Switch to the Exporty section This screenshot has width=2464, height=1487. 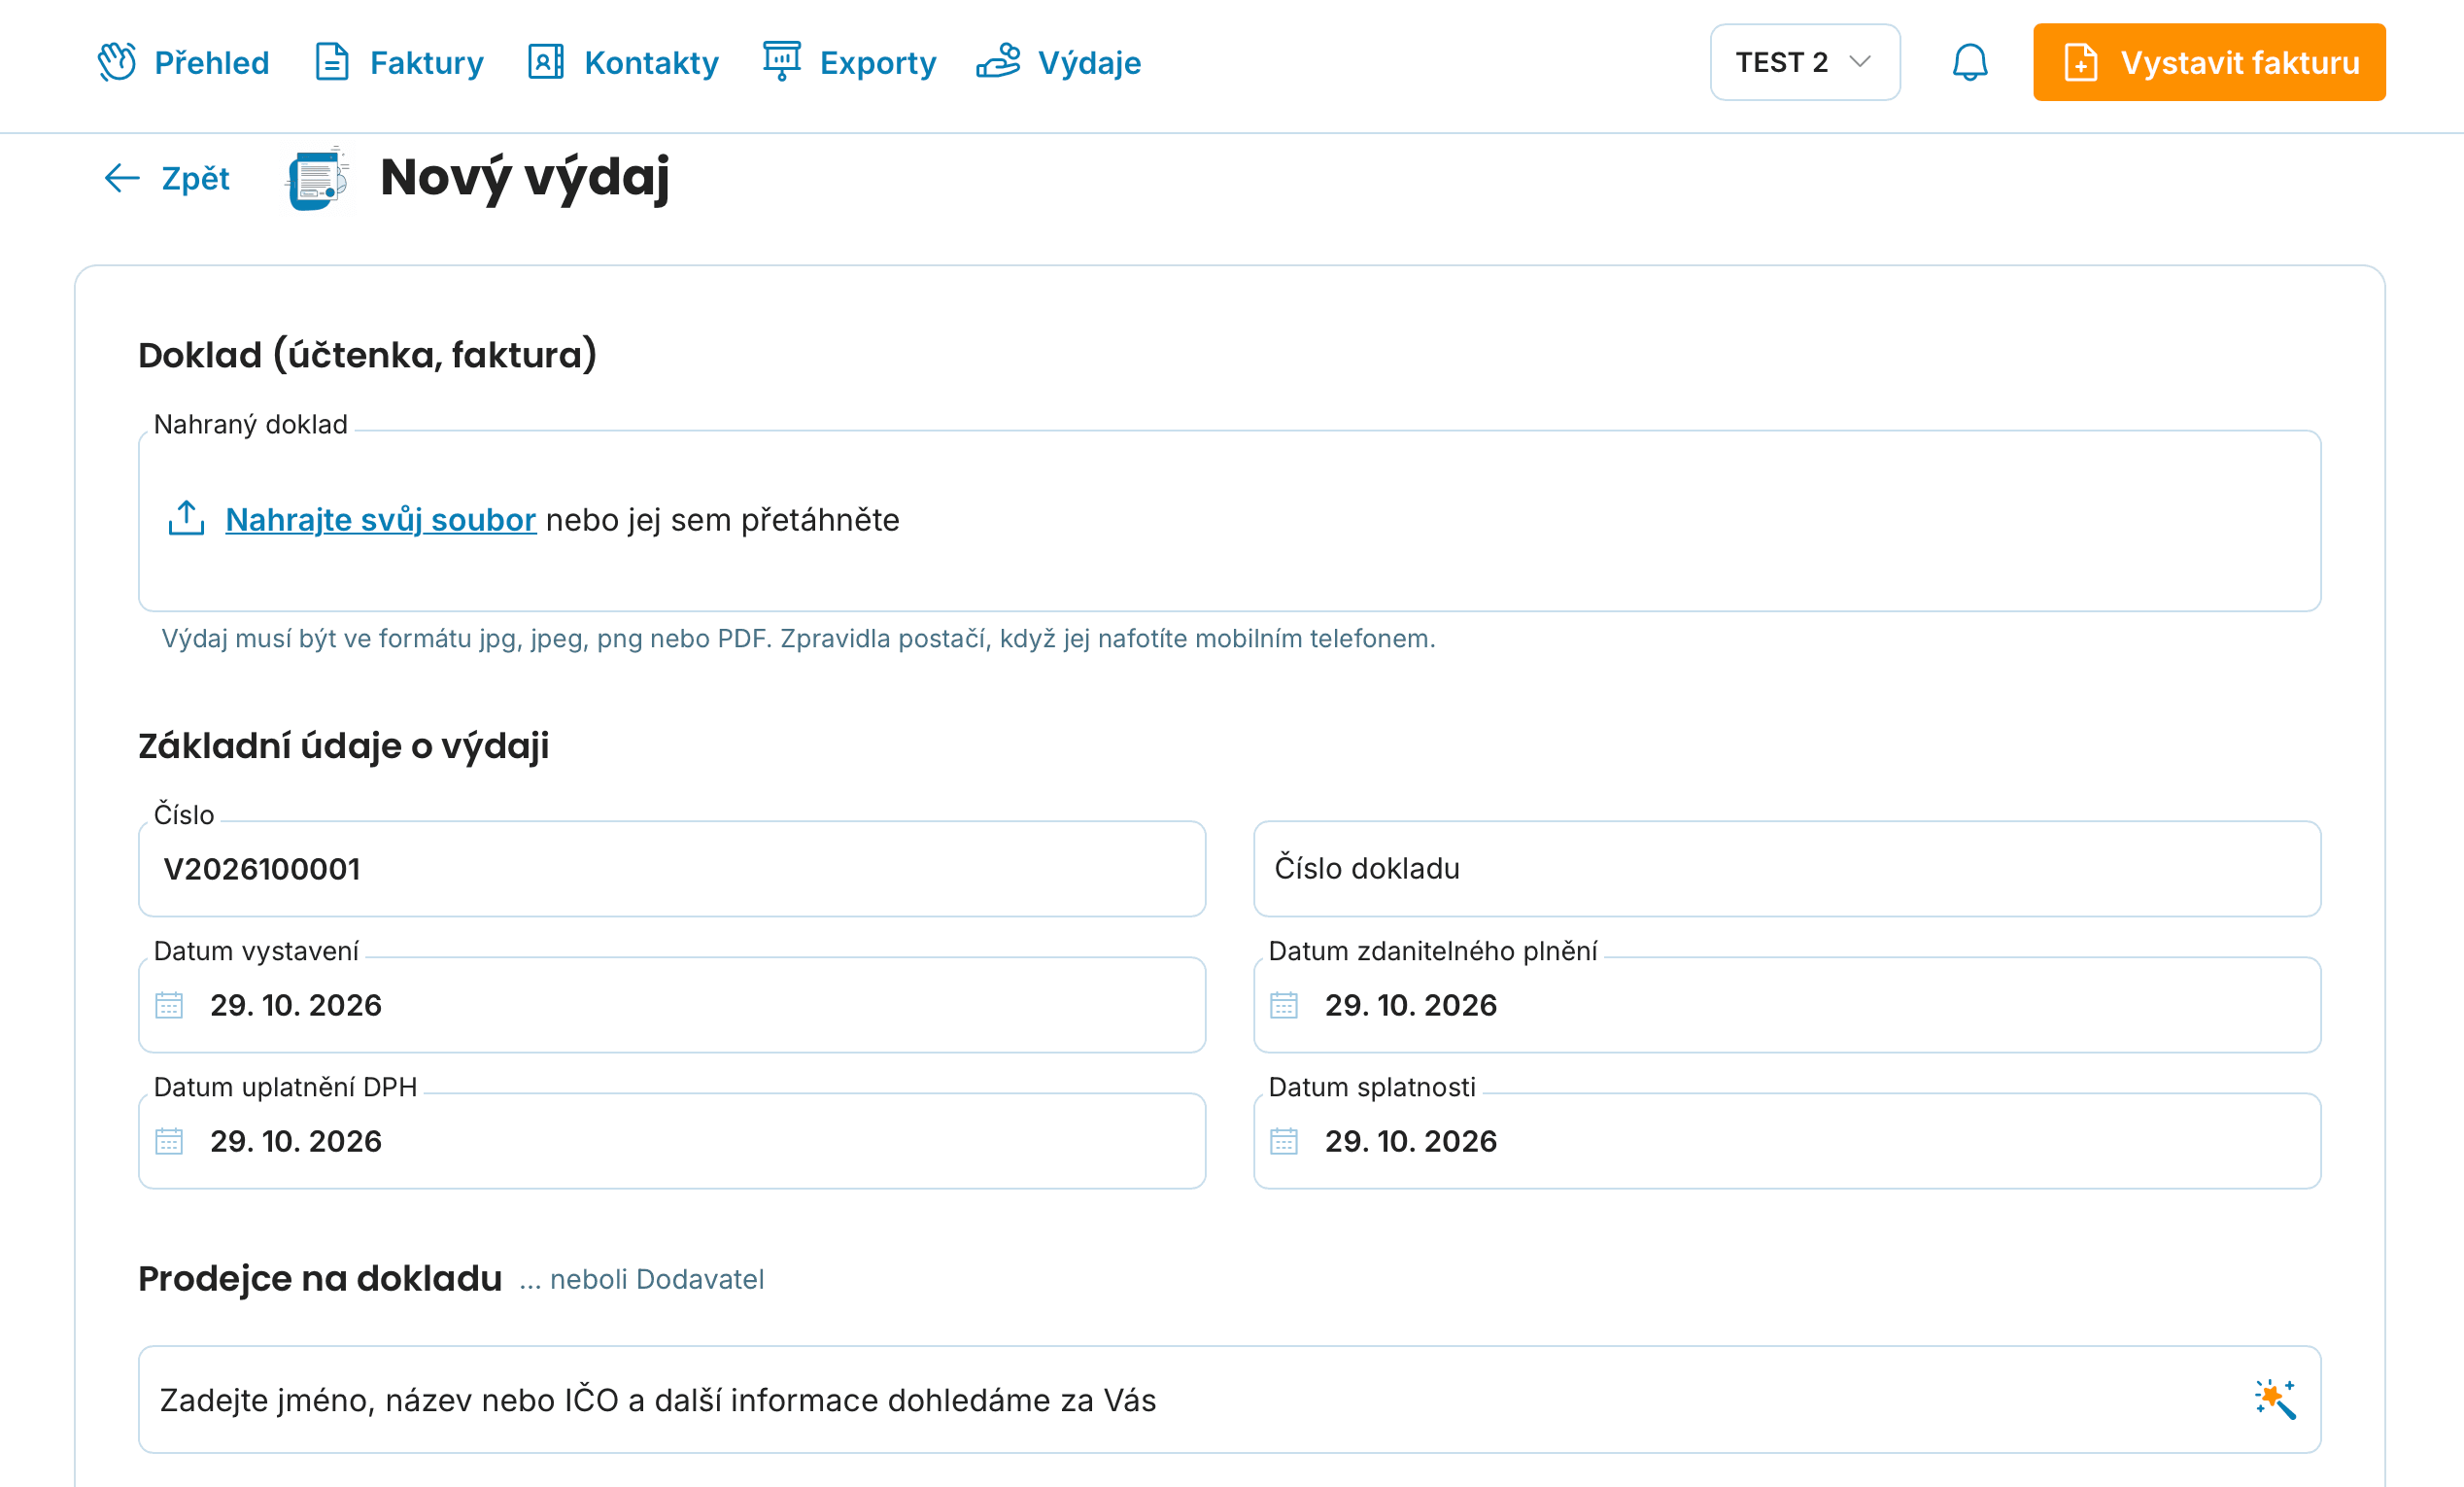point(848,62)
